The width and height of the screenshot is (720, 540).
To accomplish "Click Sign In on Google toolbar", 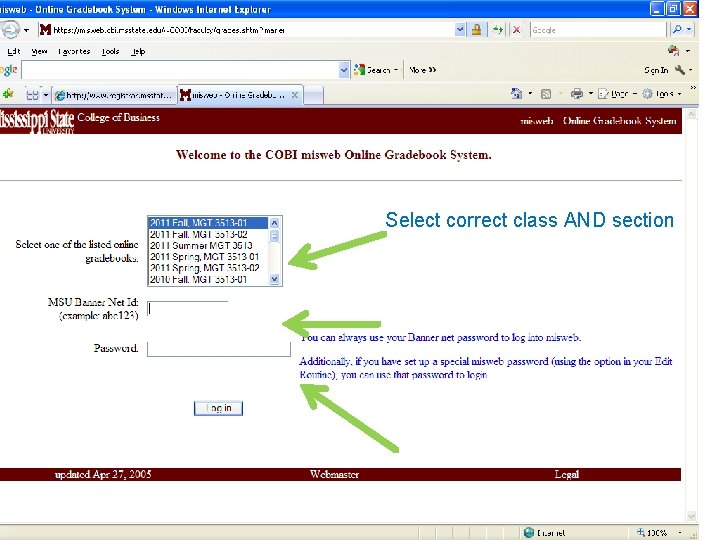I will pos(656,70).
